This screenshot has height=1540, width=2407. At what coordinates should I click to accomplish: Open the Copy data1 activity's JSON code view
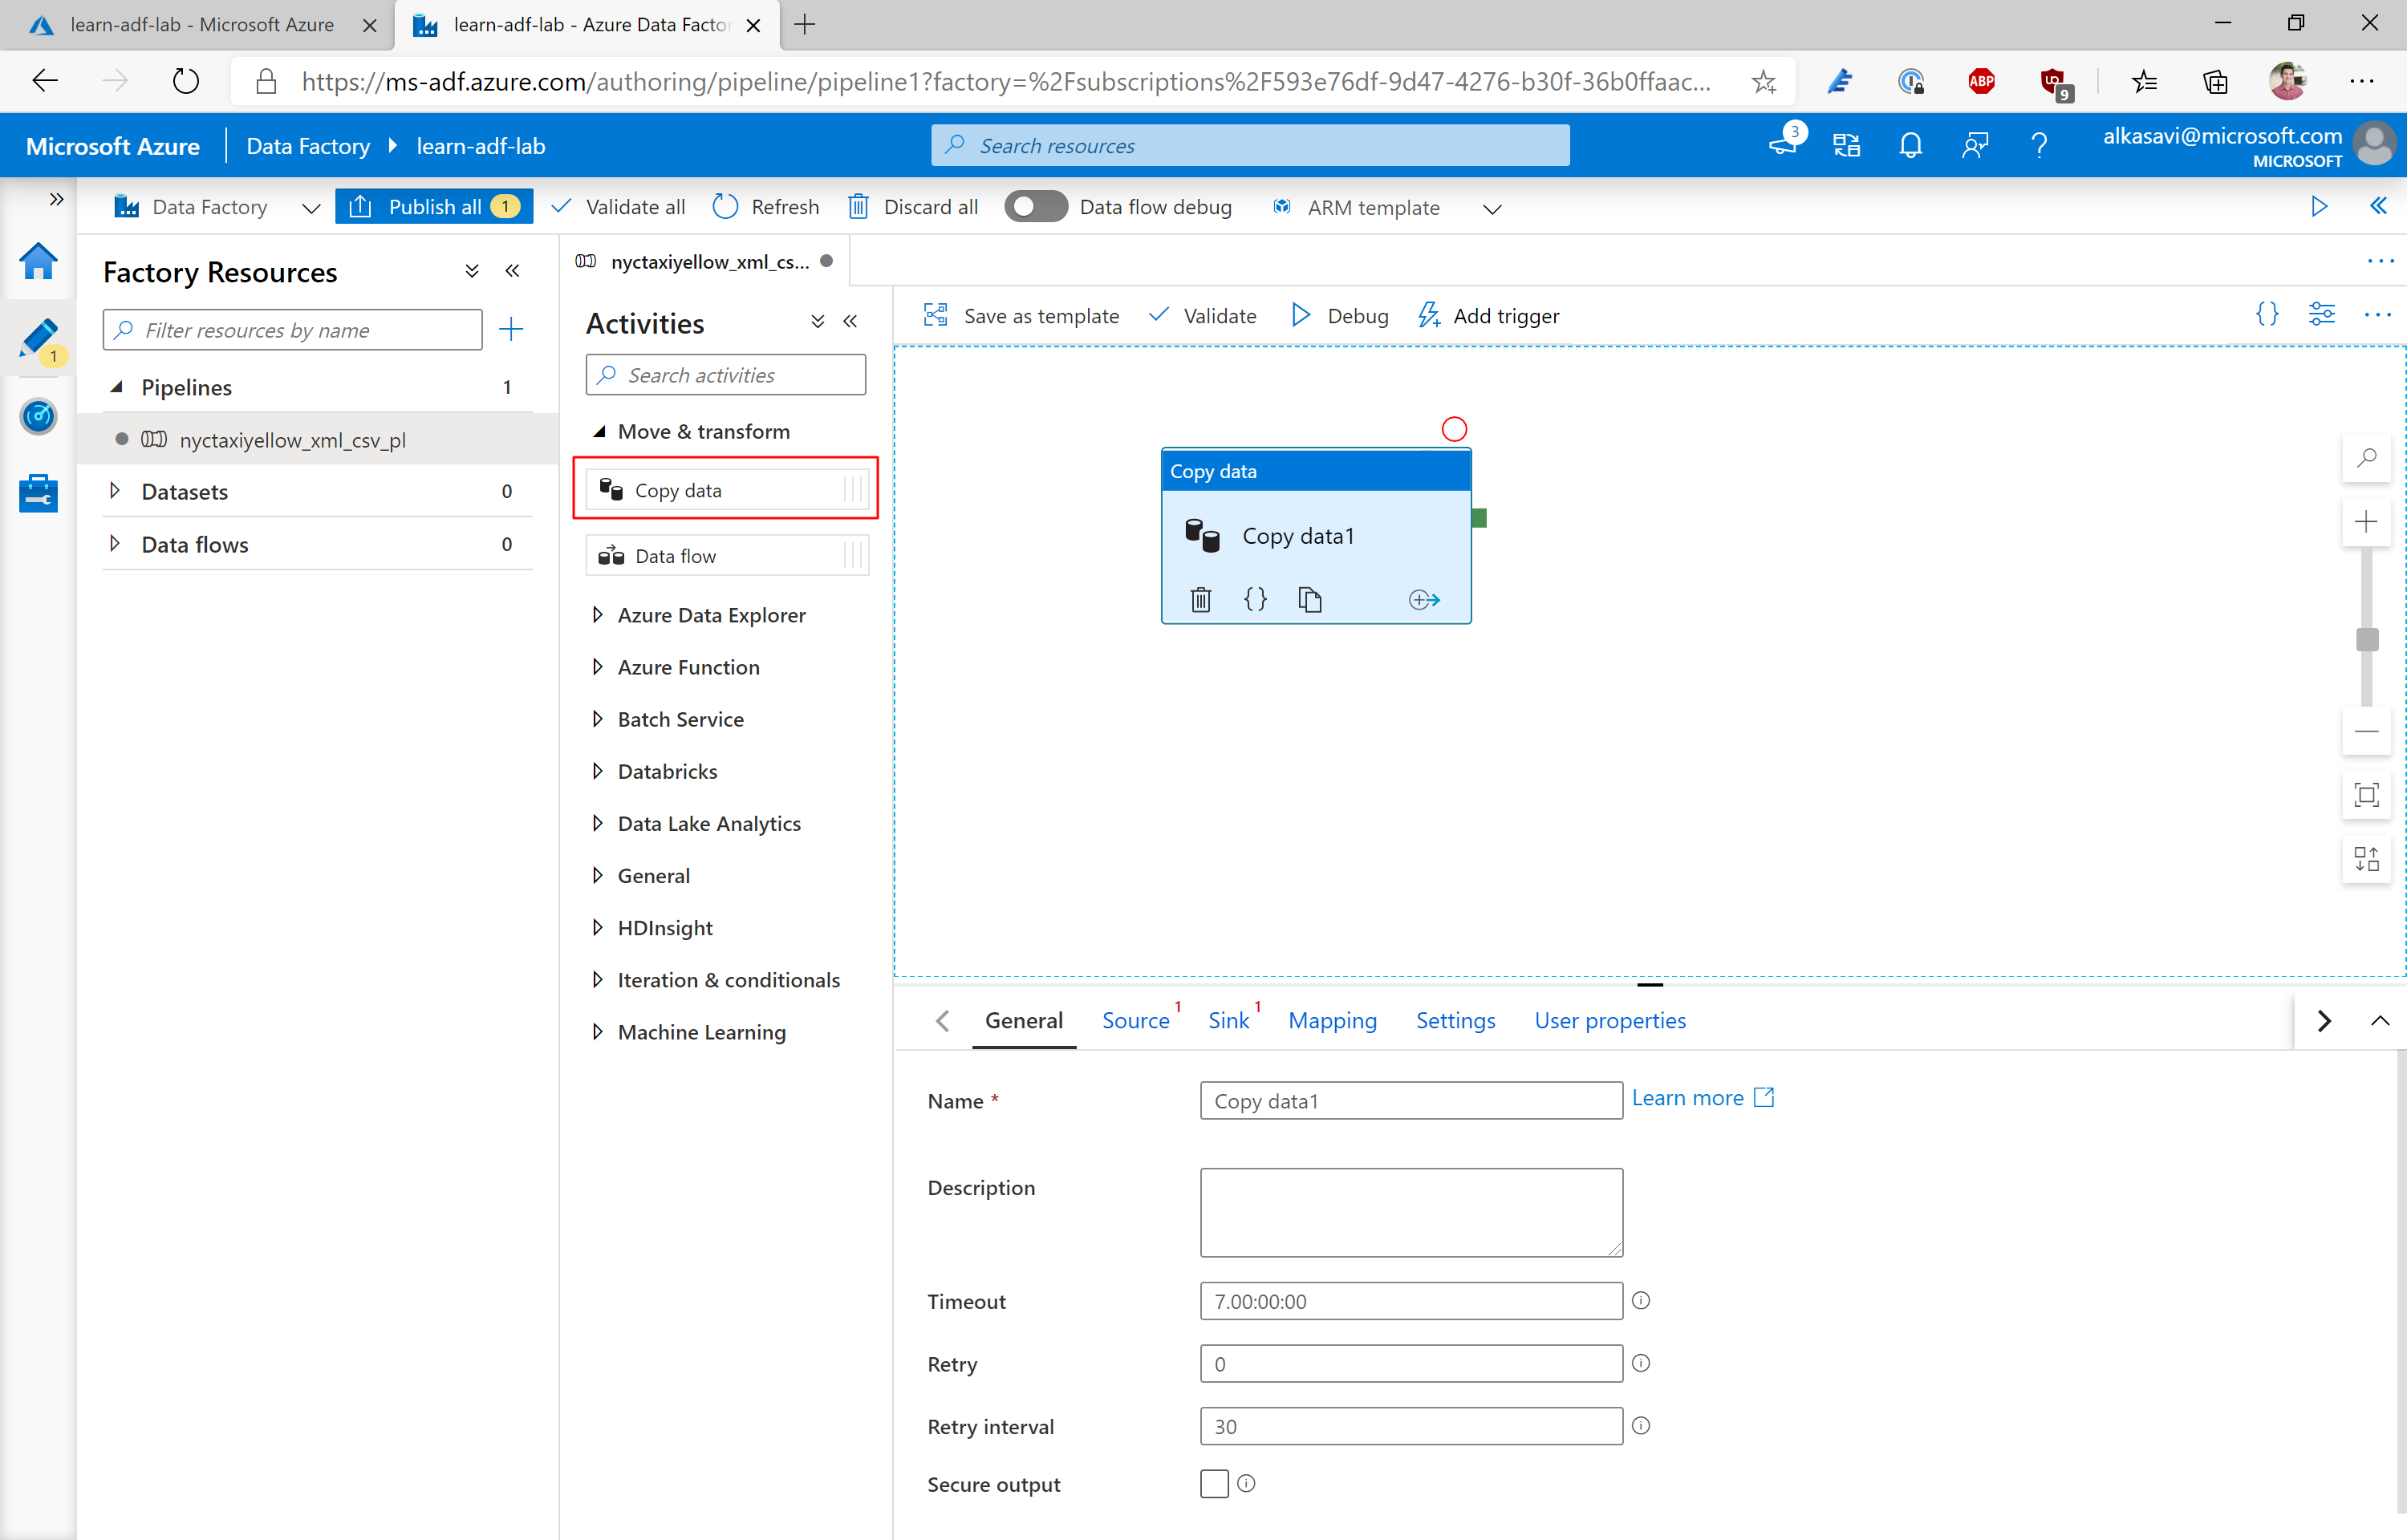1255,599
